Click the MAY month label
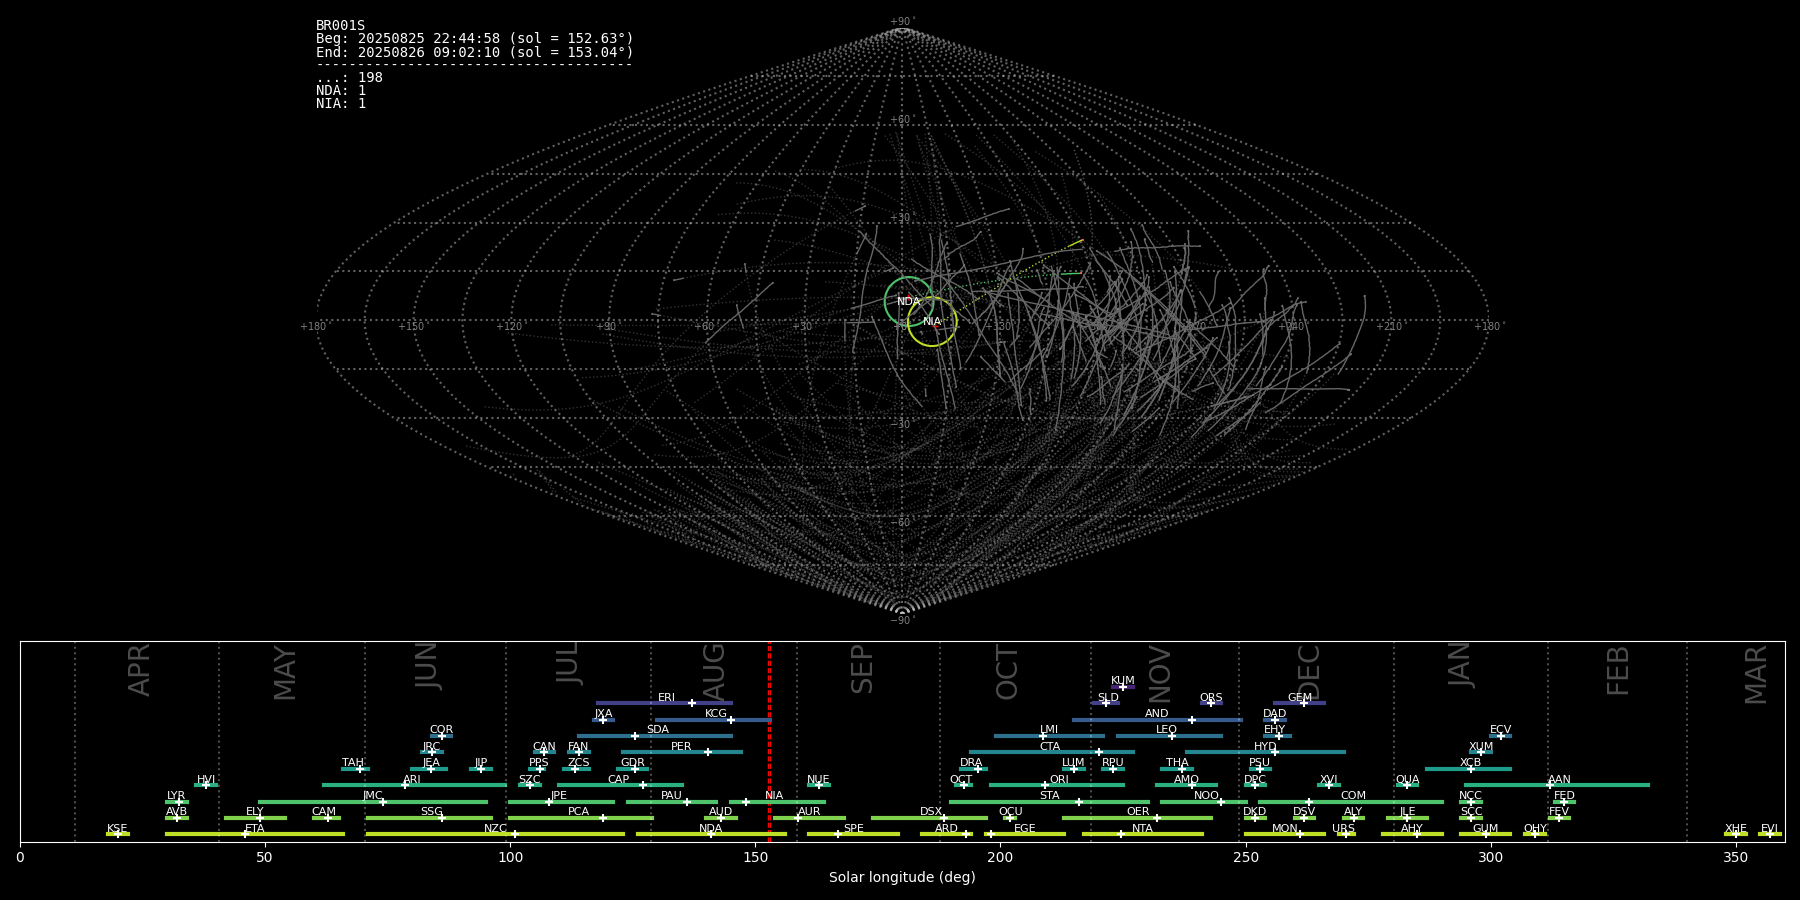The image size is (1800, 900). click(285, 673)
